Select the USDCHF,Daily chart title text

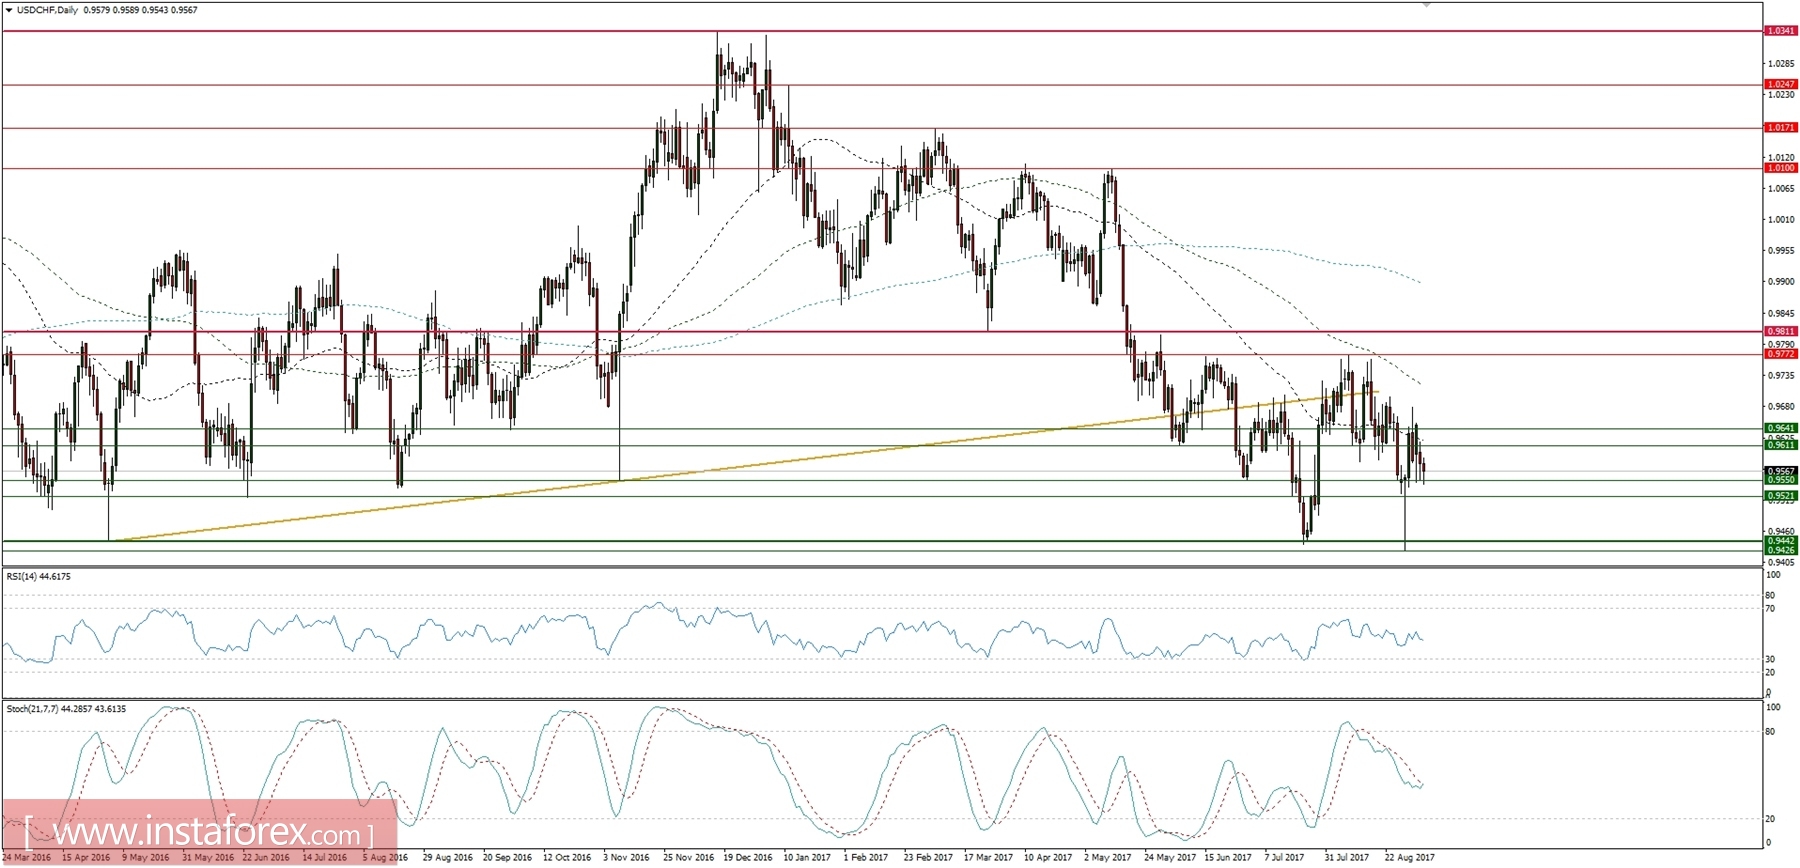click(x=48, y=10)
